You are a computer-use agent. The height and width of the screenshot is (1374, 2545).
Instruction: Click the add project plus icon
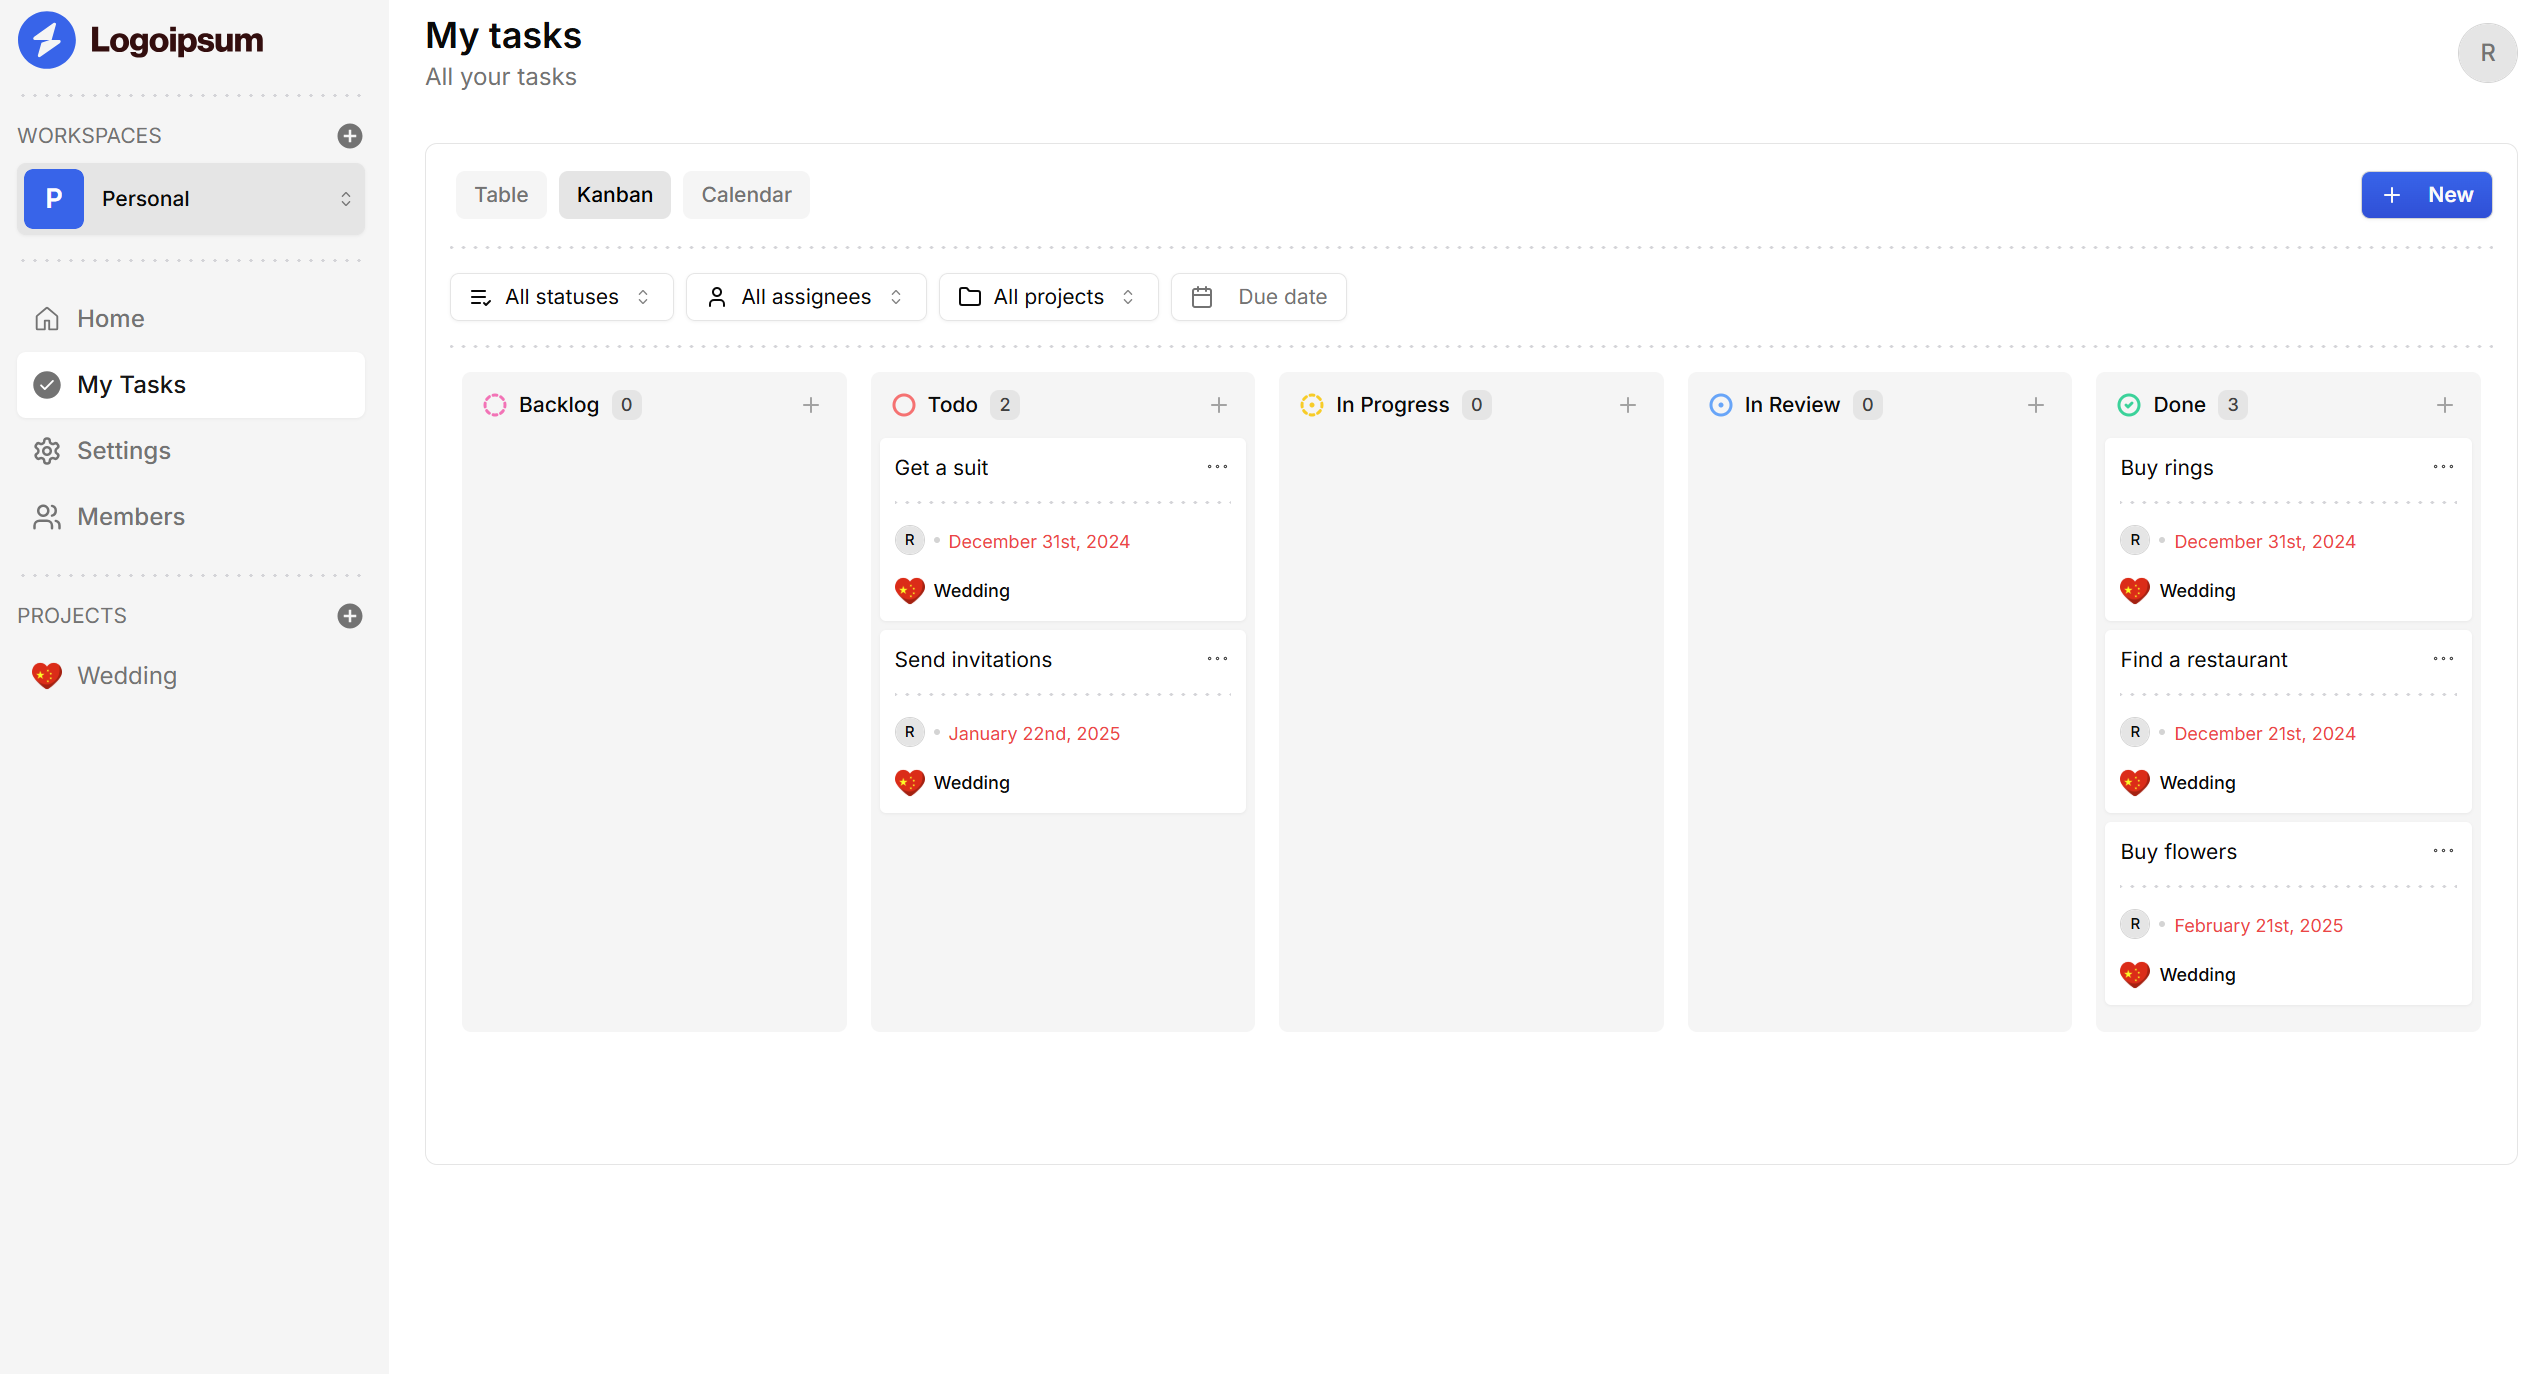tap(349, 616)
